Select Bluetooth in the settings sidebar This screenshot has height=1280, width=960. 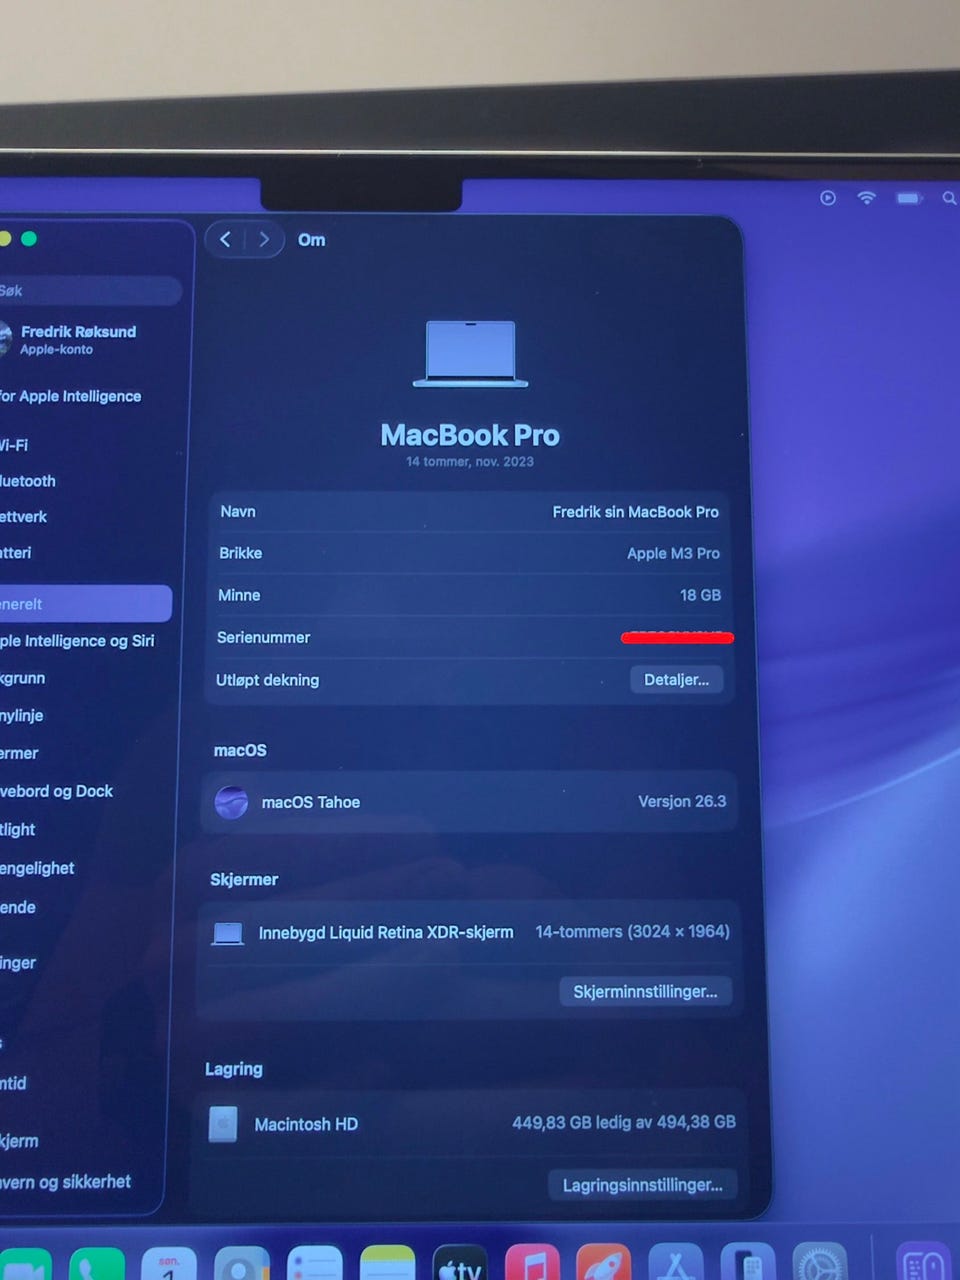pos(28,481)
